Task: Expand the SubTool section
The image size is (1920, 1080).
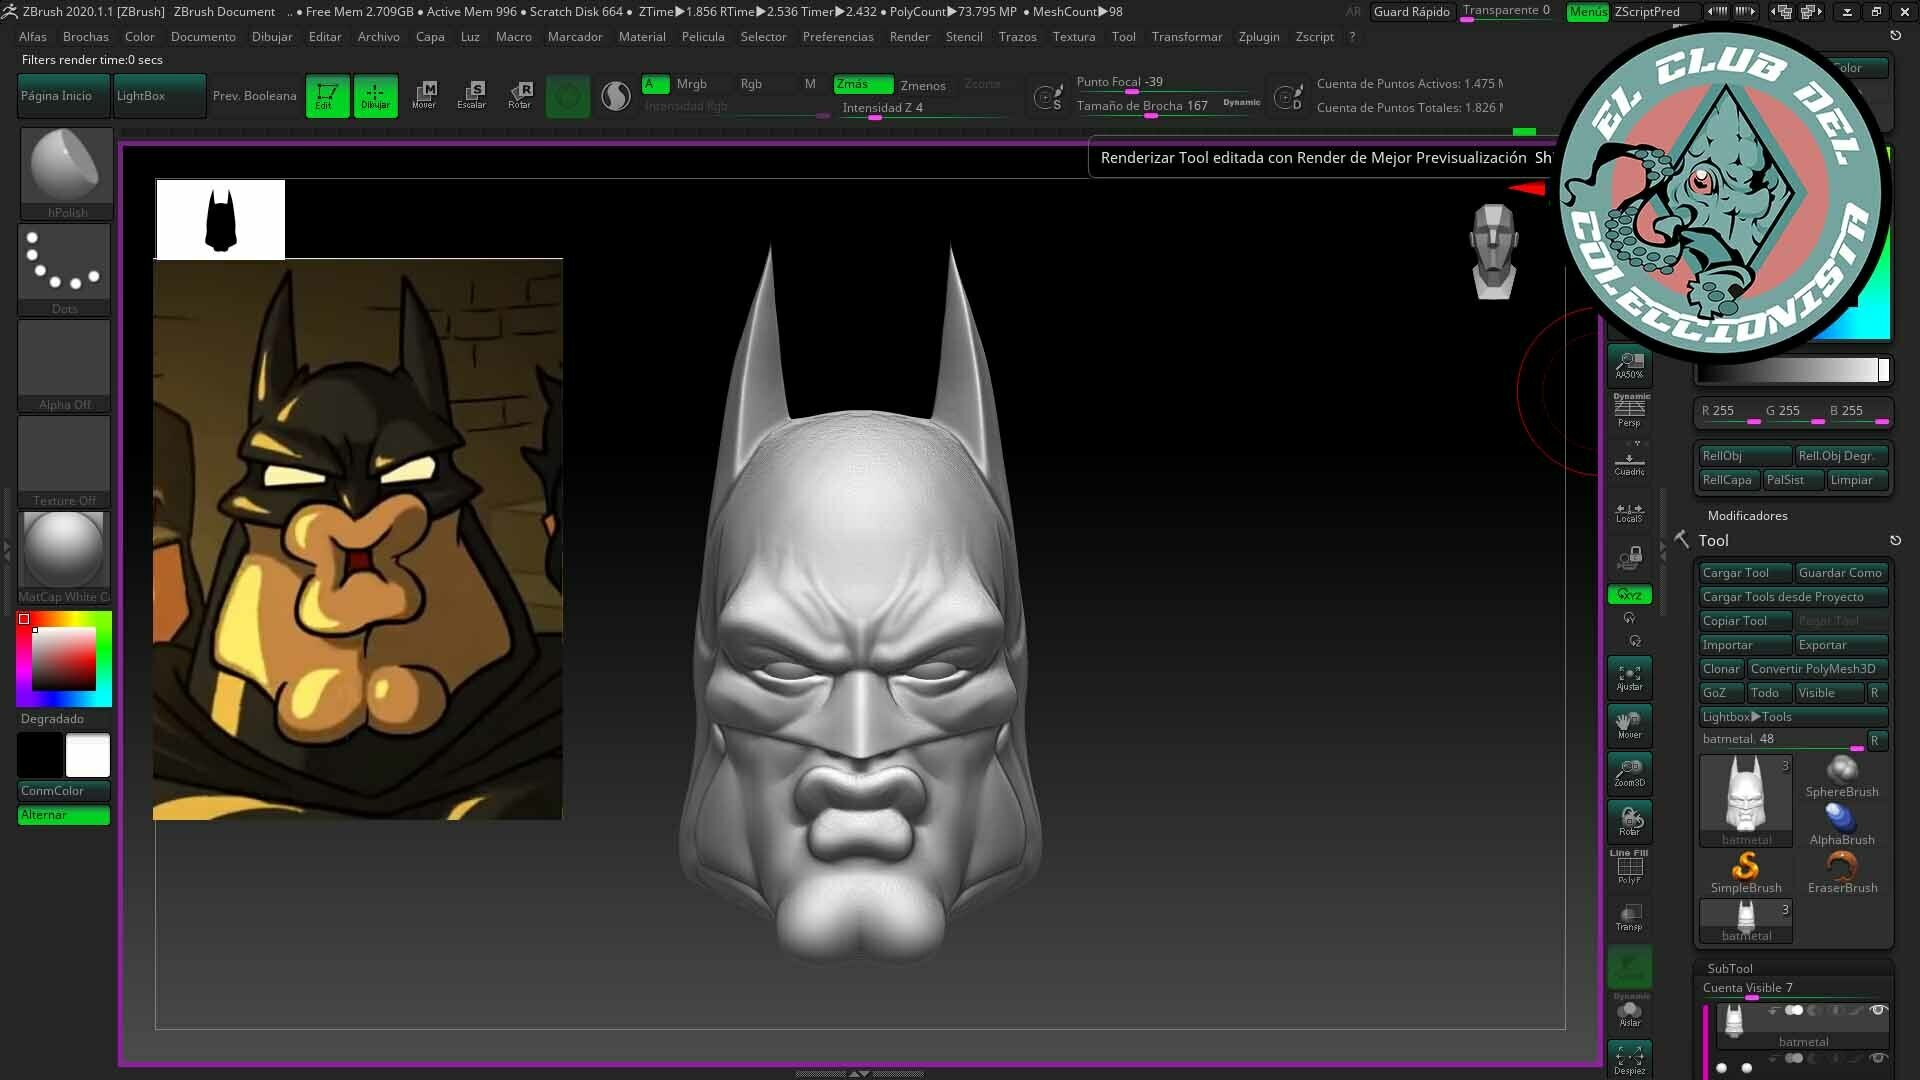Action: [1730, 968]
